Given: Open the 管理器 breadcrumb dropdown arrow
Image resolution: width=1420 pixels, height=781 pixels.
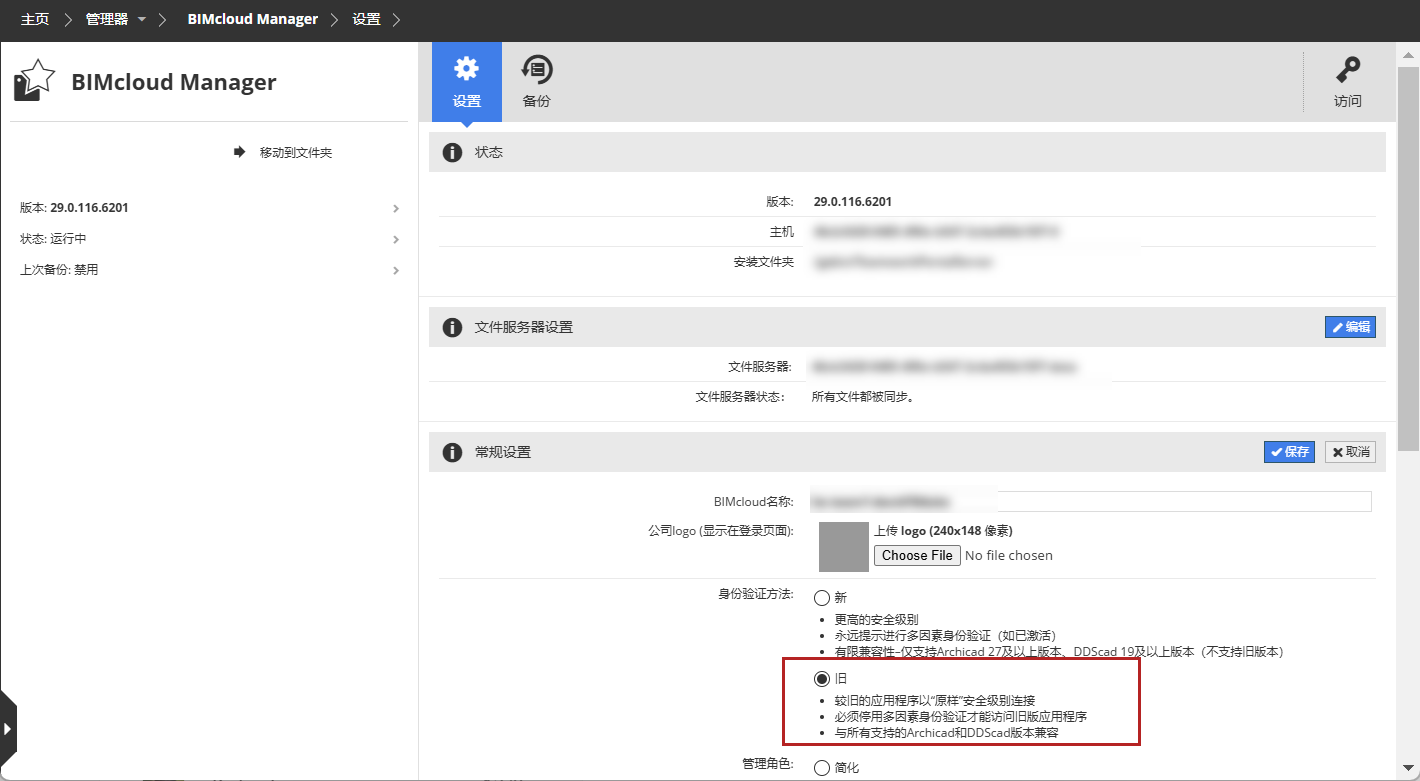Looking at the screenshot, I should point(142,20).
